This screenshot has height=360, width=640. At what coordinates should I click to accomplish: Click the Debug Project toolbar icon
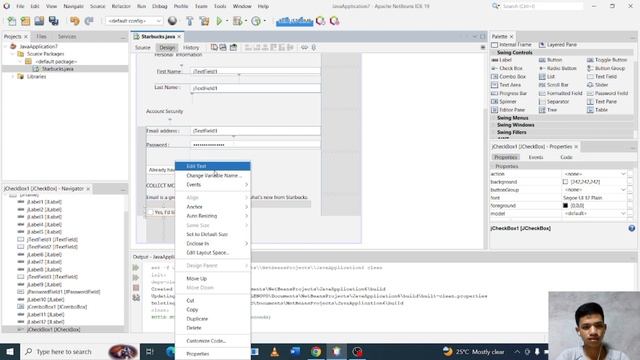[x=237, y=21]
